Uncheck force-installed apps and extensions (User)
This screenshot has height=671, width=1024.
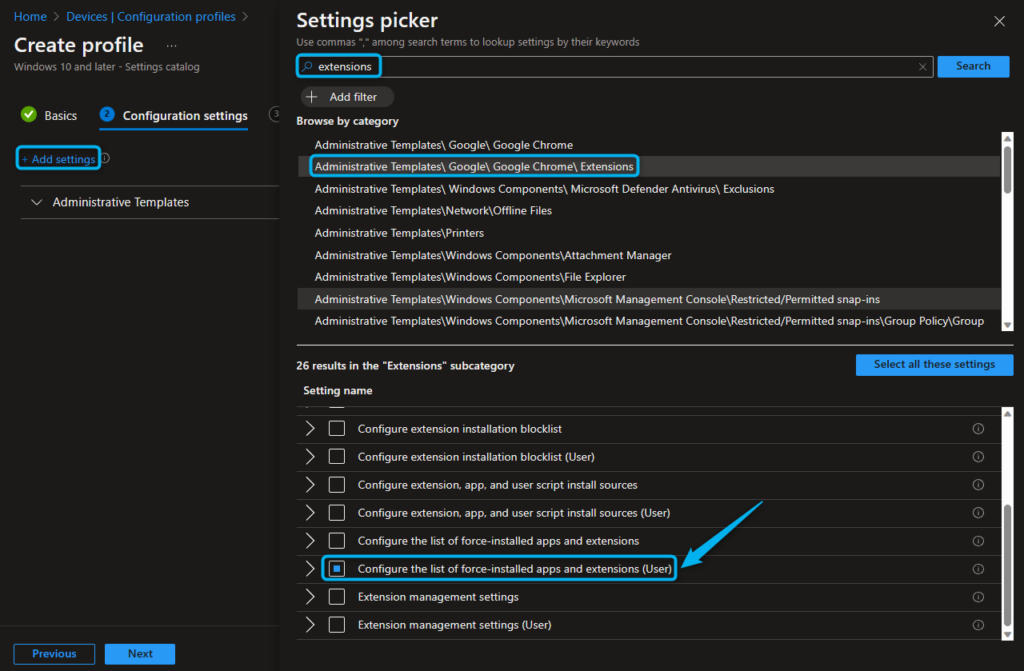(x=338, y=569)
